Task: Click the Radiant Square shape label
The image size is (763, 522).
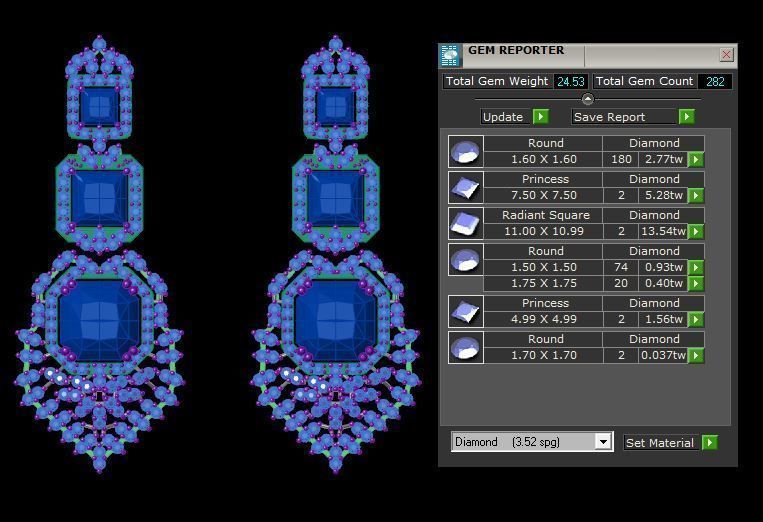Action: tap(545, 215)
